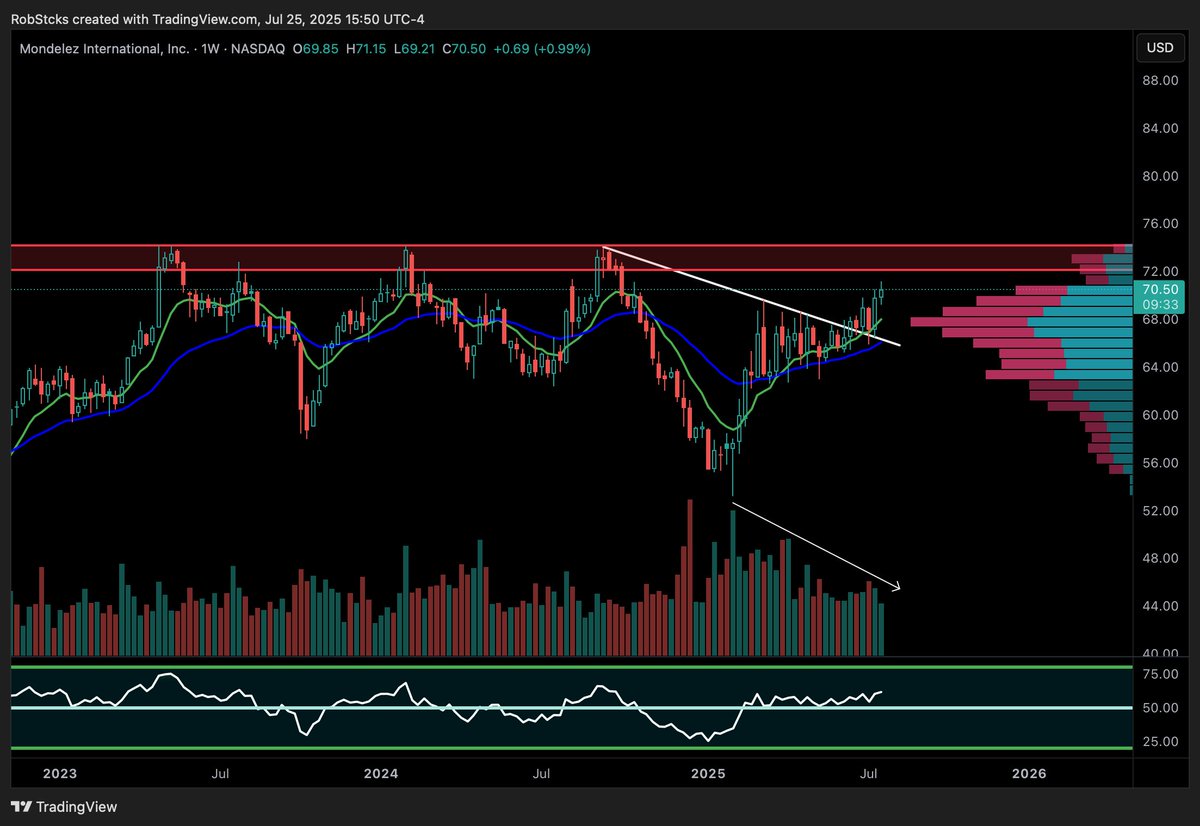Click the 2024 time axis label
This screenshot has height=826, width=1200.
click(381, 773)
